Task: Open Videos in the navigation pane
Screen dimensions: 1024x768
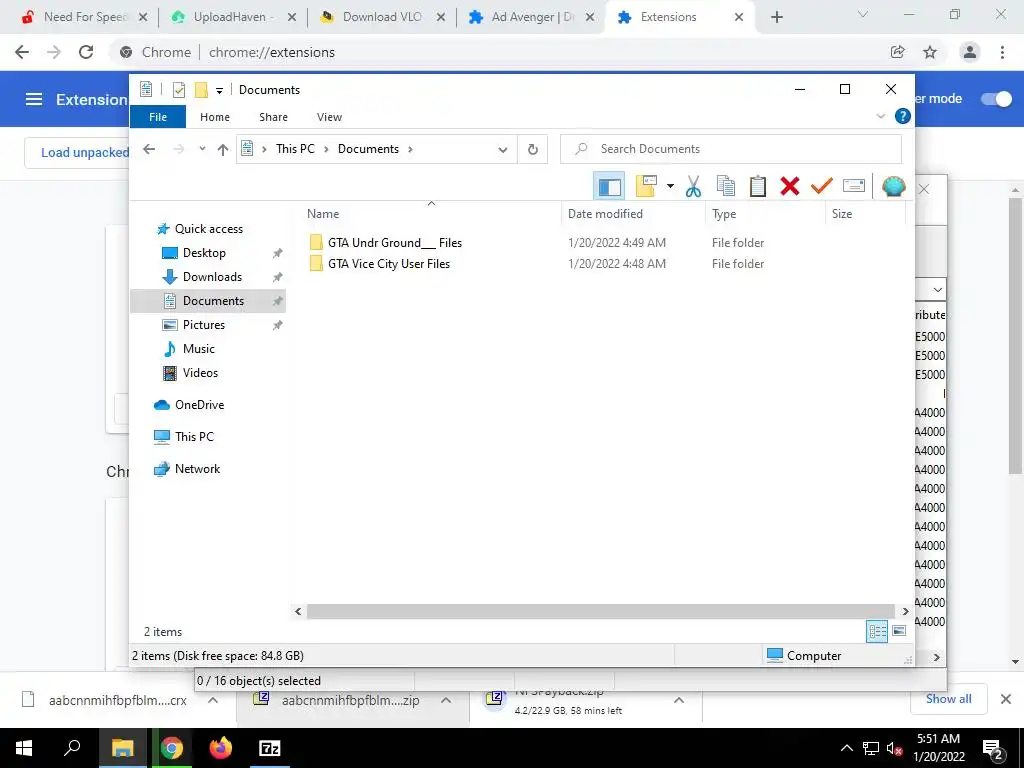Action: tap(200, 373)
